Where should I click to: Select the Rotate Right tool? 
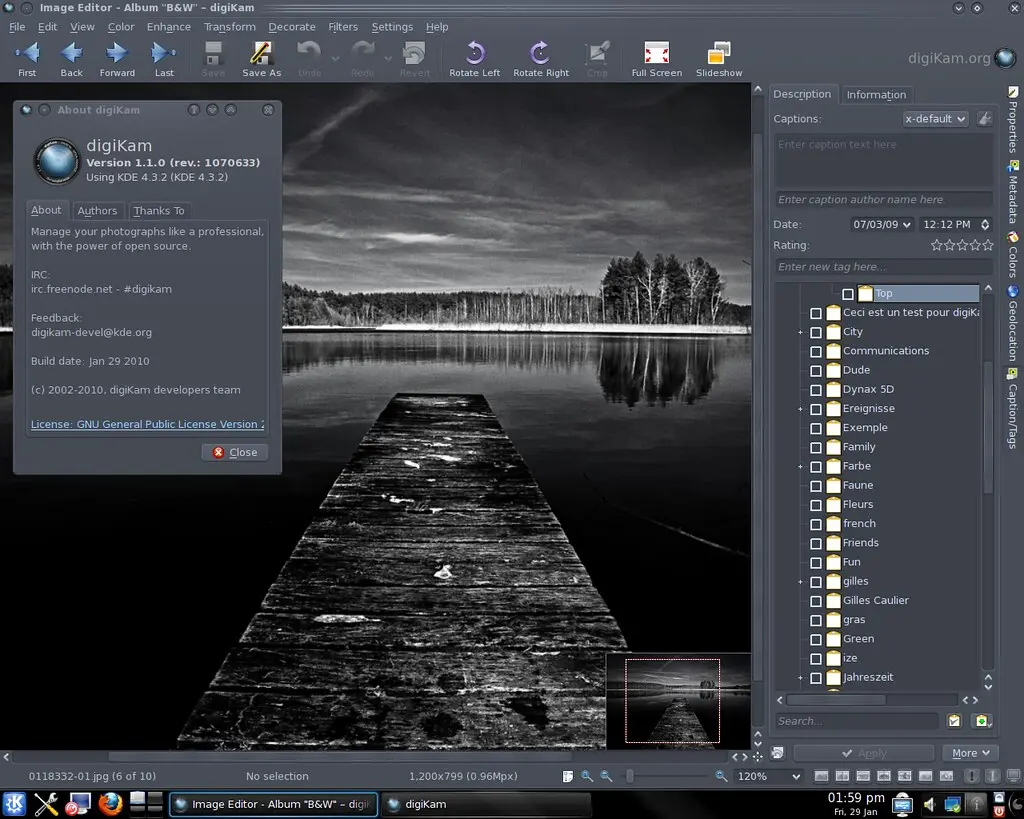pyautogui.click(x=540, y=57)
